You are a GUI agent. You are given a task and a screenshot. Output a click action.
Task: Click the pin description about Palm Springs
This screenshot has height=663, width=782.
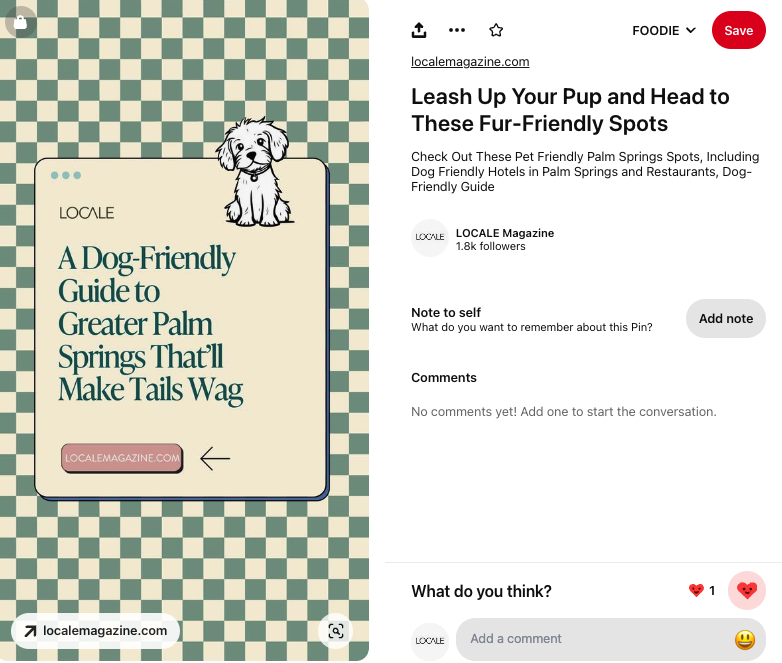click(585, 172)
